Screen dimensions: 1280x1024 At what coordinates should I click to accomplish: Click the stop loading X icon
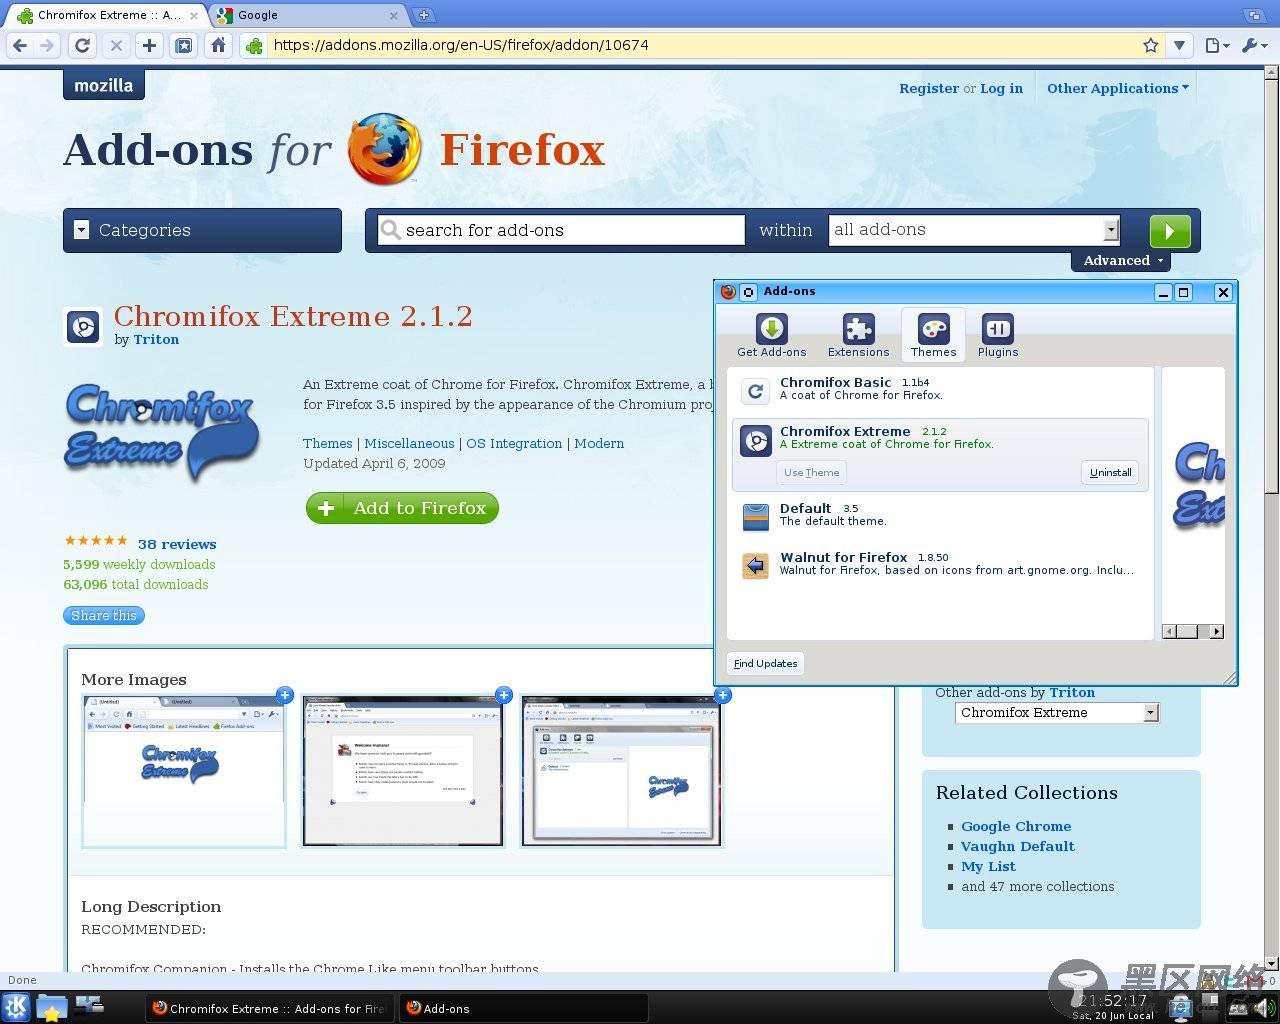(x=116, y=45)
